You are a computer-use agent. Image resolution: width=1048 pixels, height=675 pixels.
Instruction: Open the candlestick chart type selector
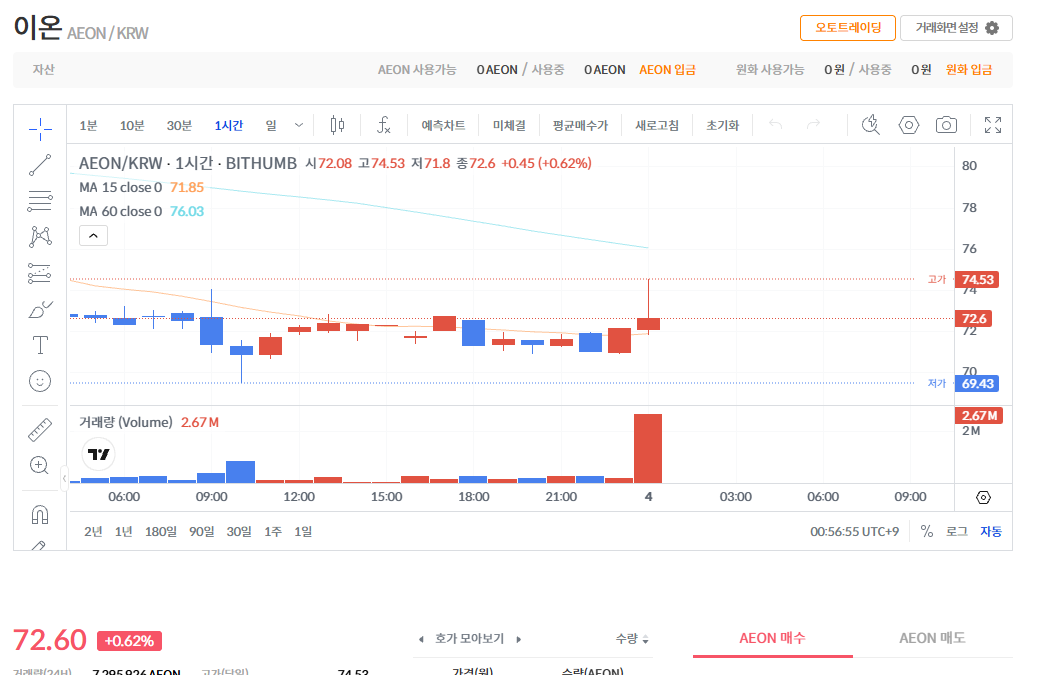point(338,125)
